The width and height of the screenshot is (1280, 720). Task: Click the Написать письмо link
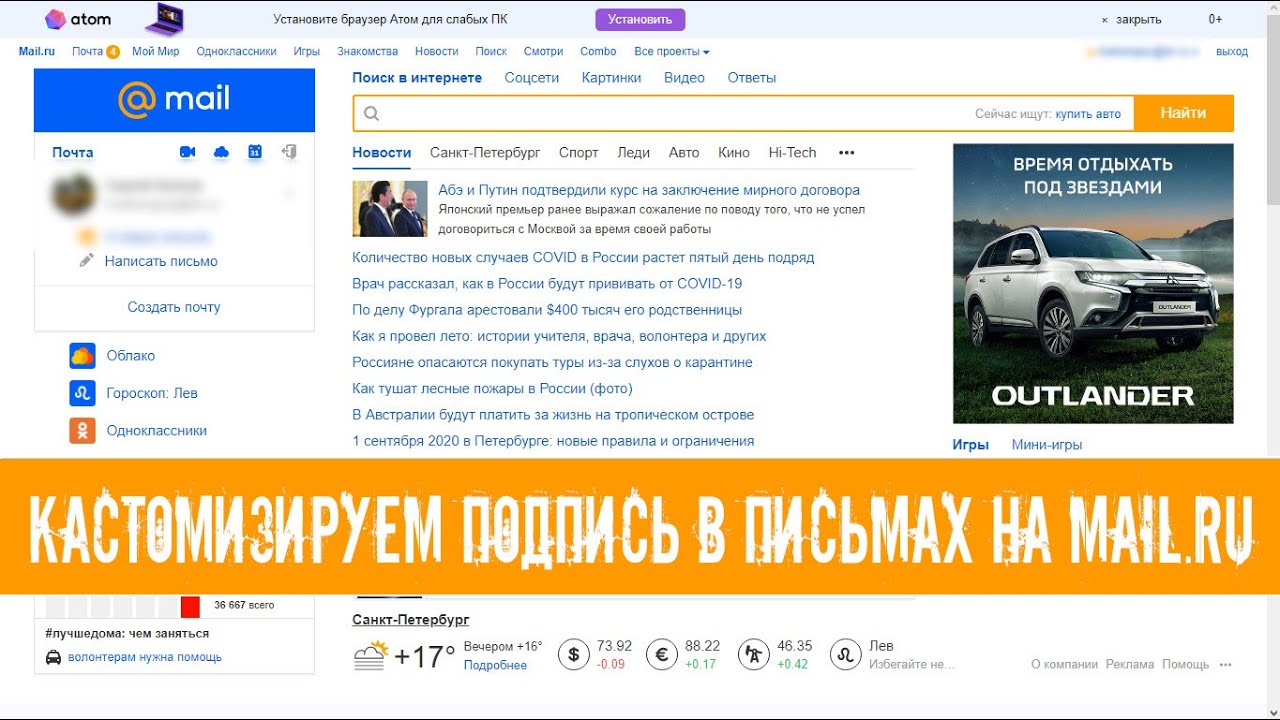click(x=161, y=261)
